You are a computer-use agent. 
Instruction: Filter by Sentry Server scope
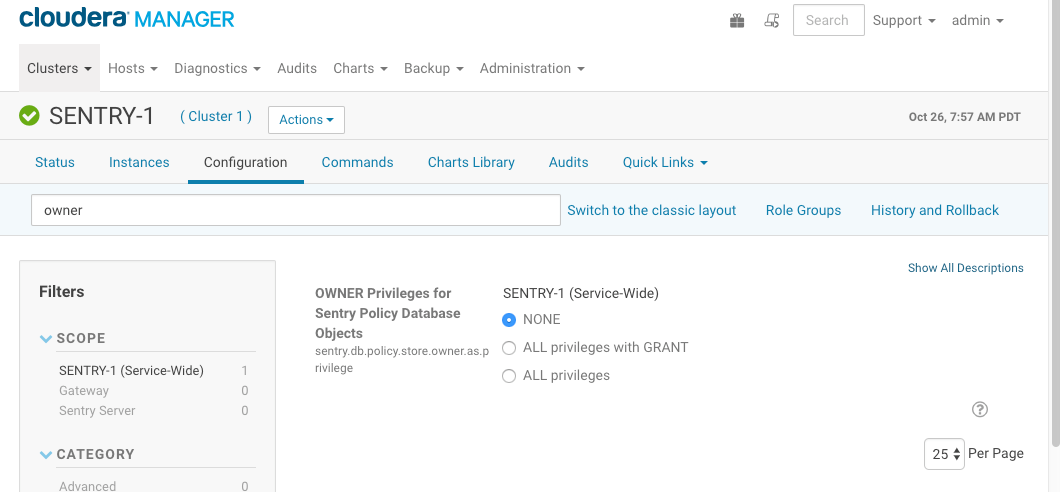click(97, 411)
